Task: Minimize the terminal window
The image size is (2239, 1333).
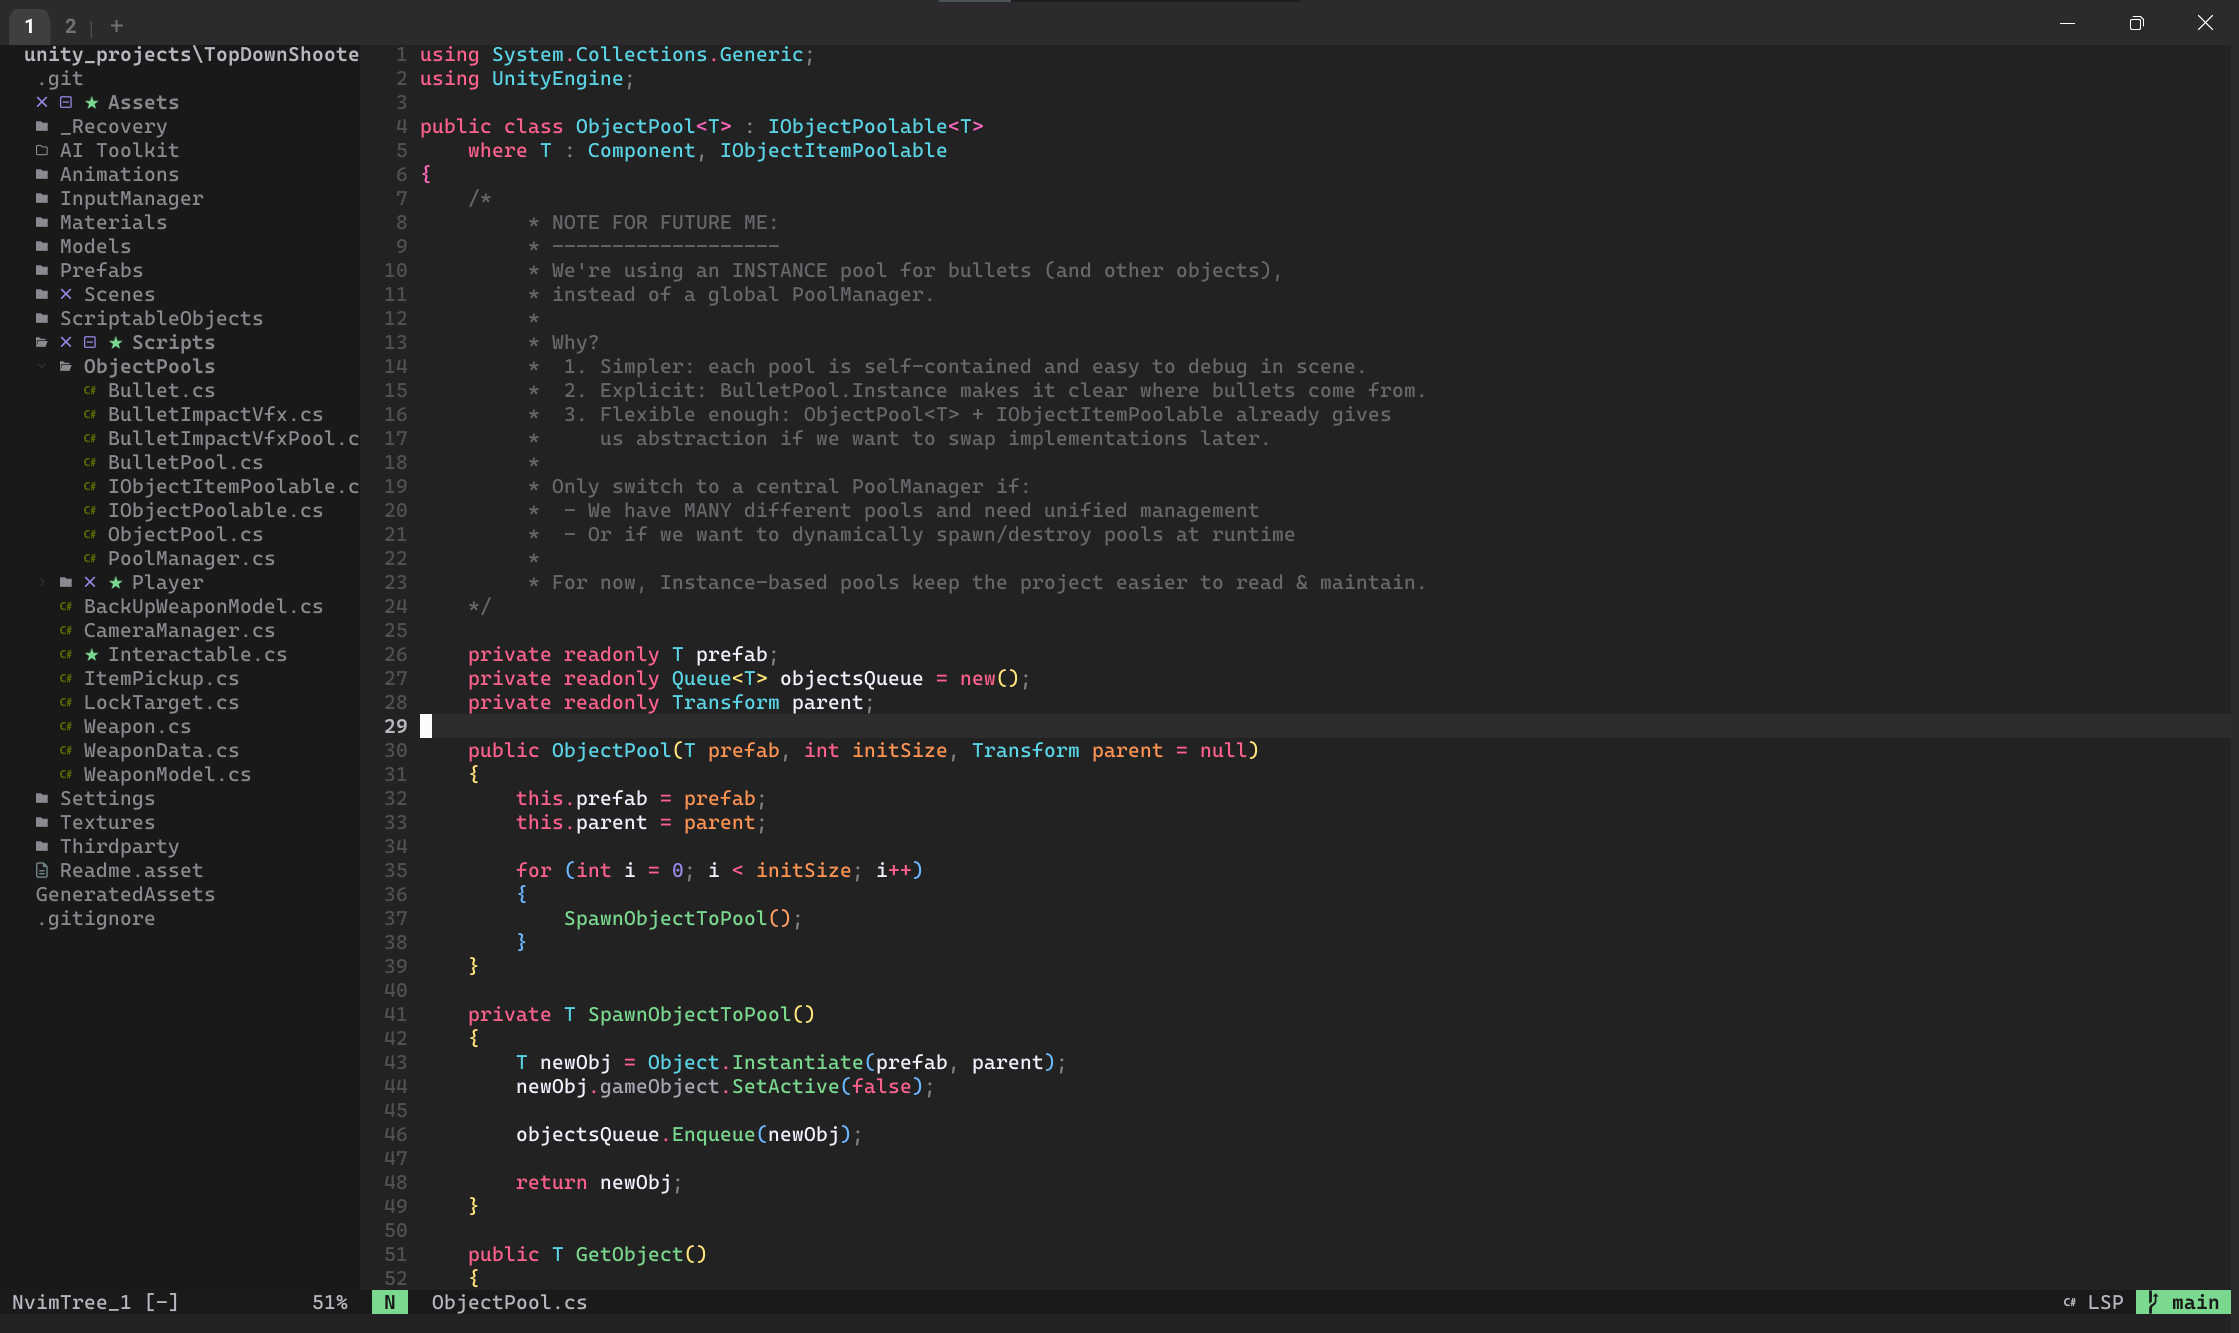Action: coord(2067,23)
